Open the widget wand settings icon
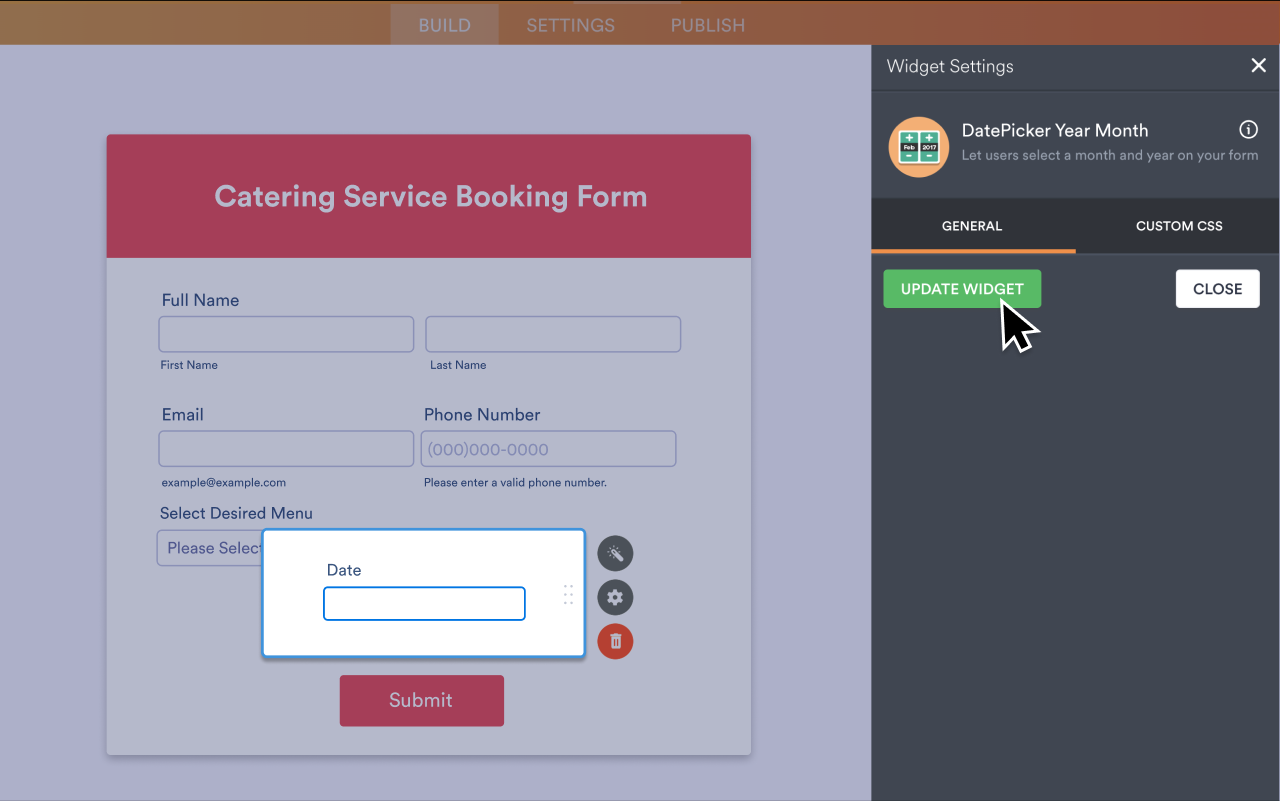This screenshot has width=1280, height=801. click(x=615, y=553)
